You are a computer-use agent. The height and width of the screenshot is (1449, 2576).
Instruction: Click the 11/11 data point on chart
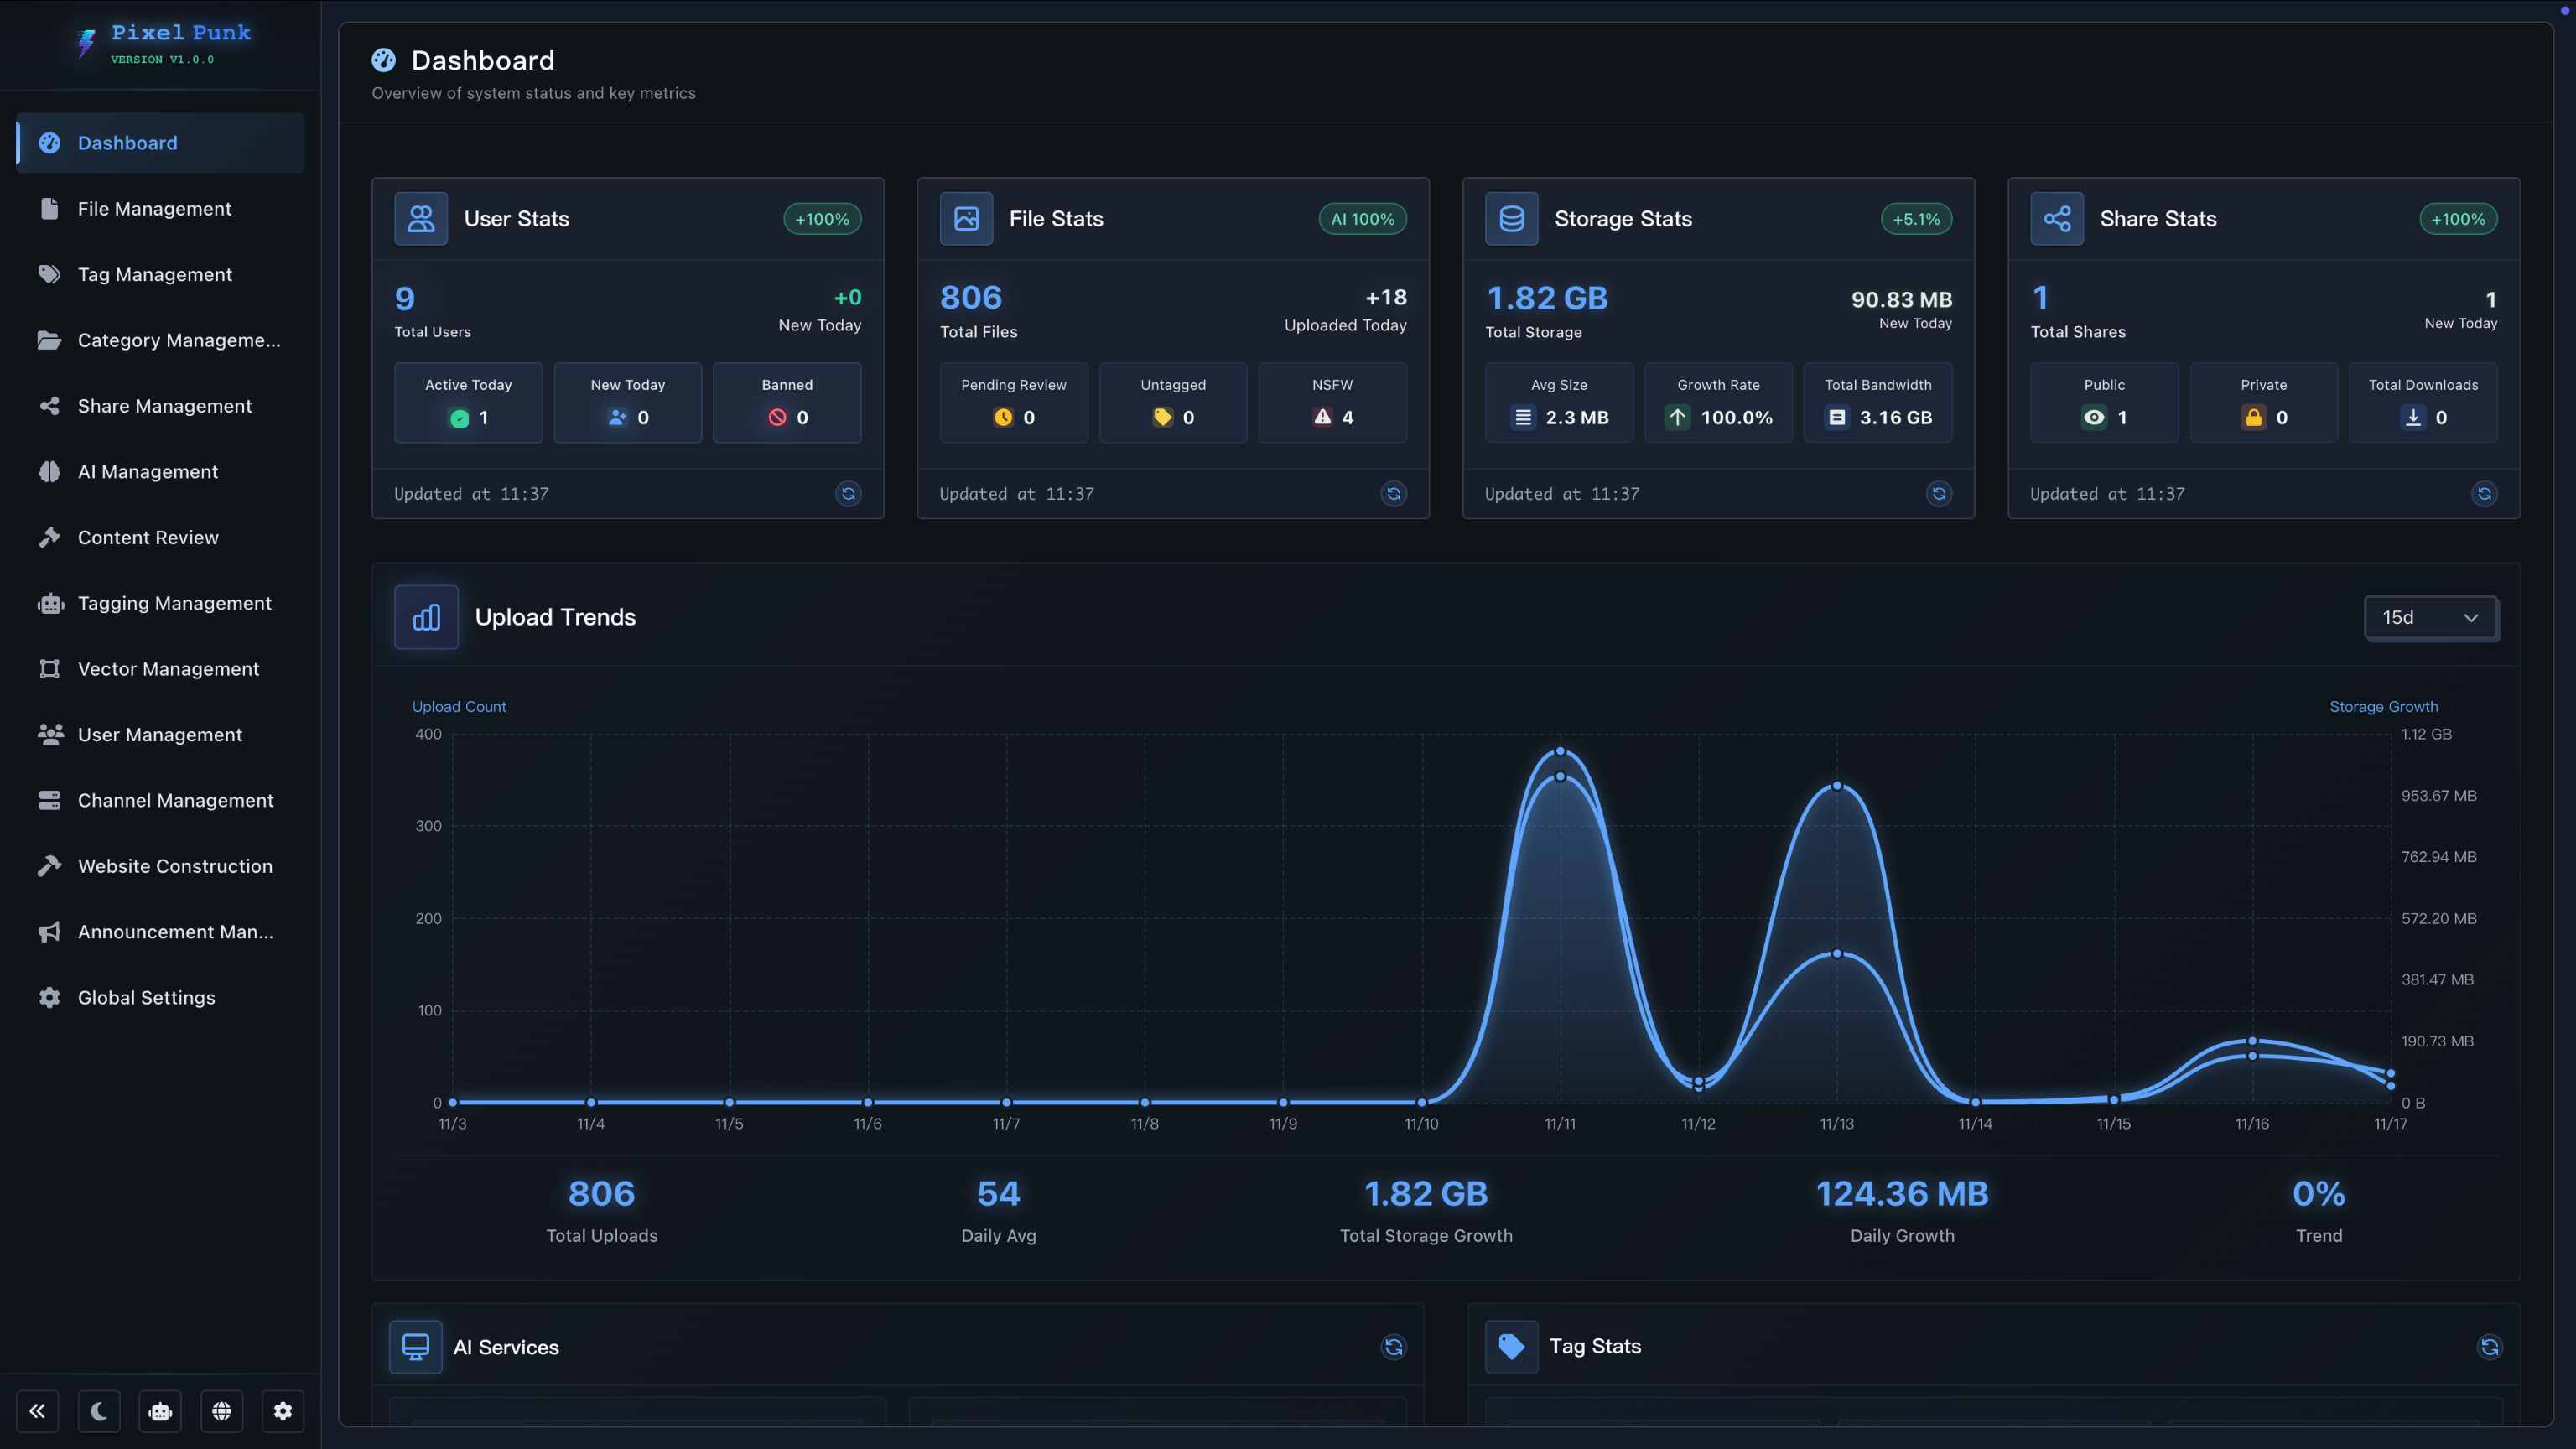pos(1560,751)
